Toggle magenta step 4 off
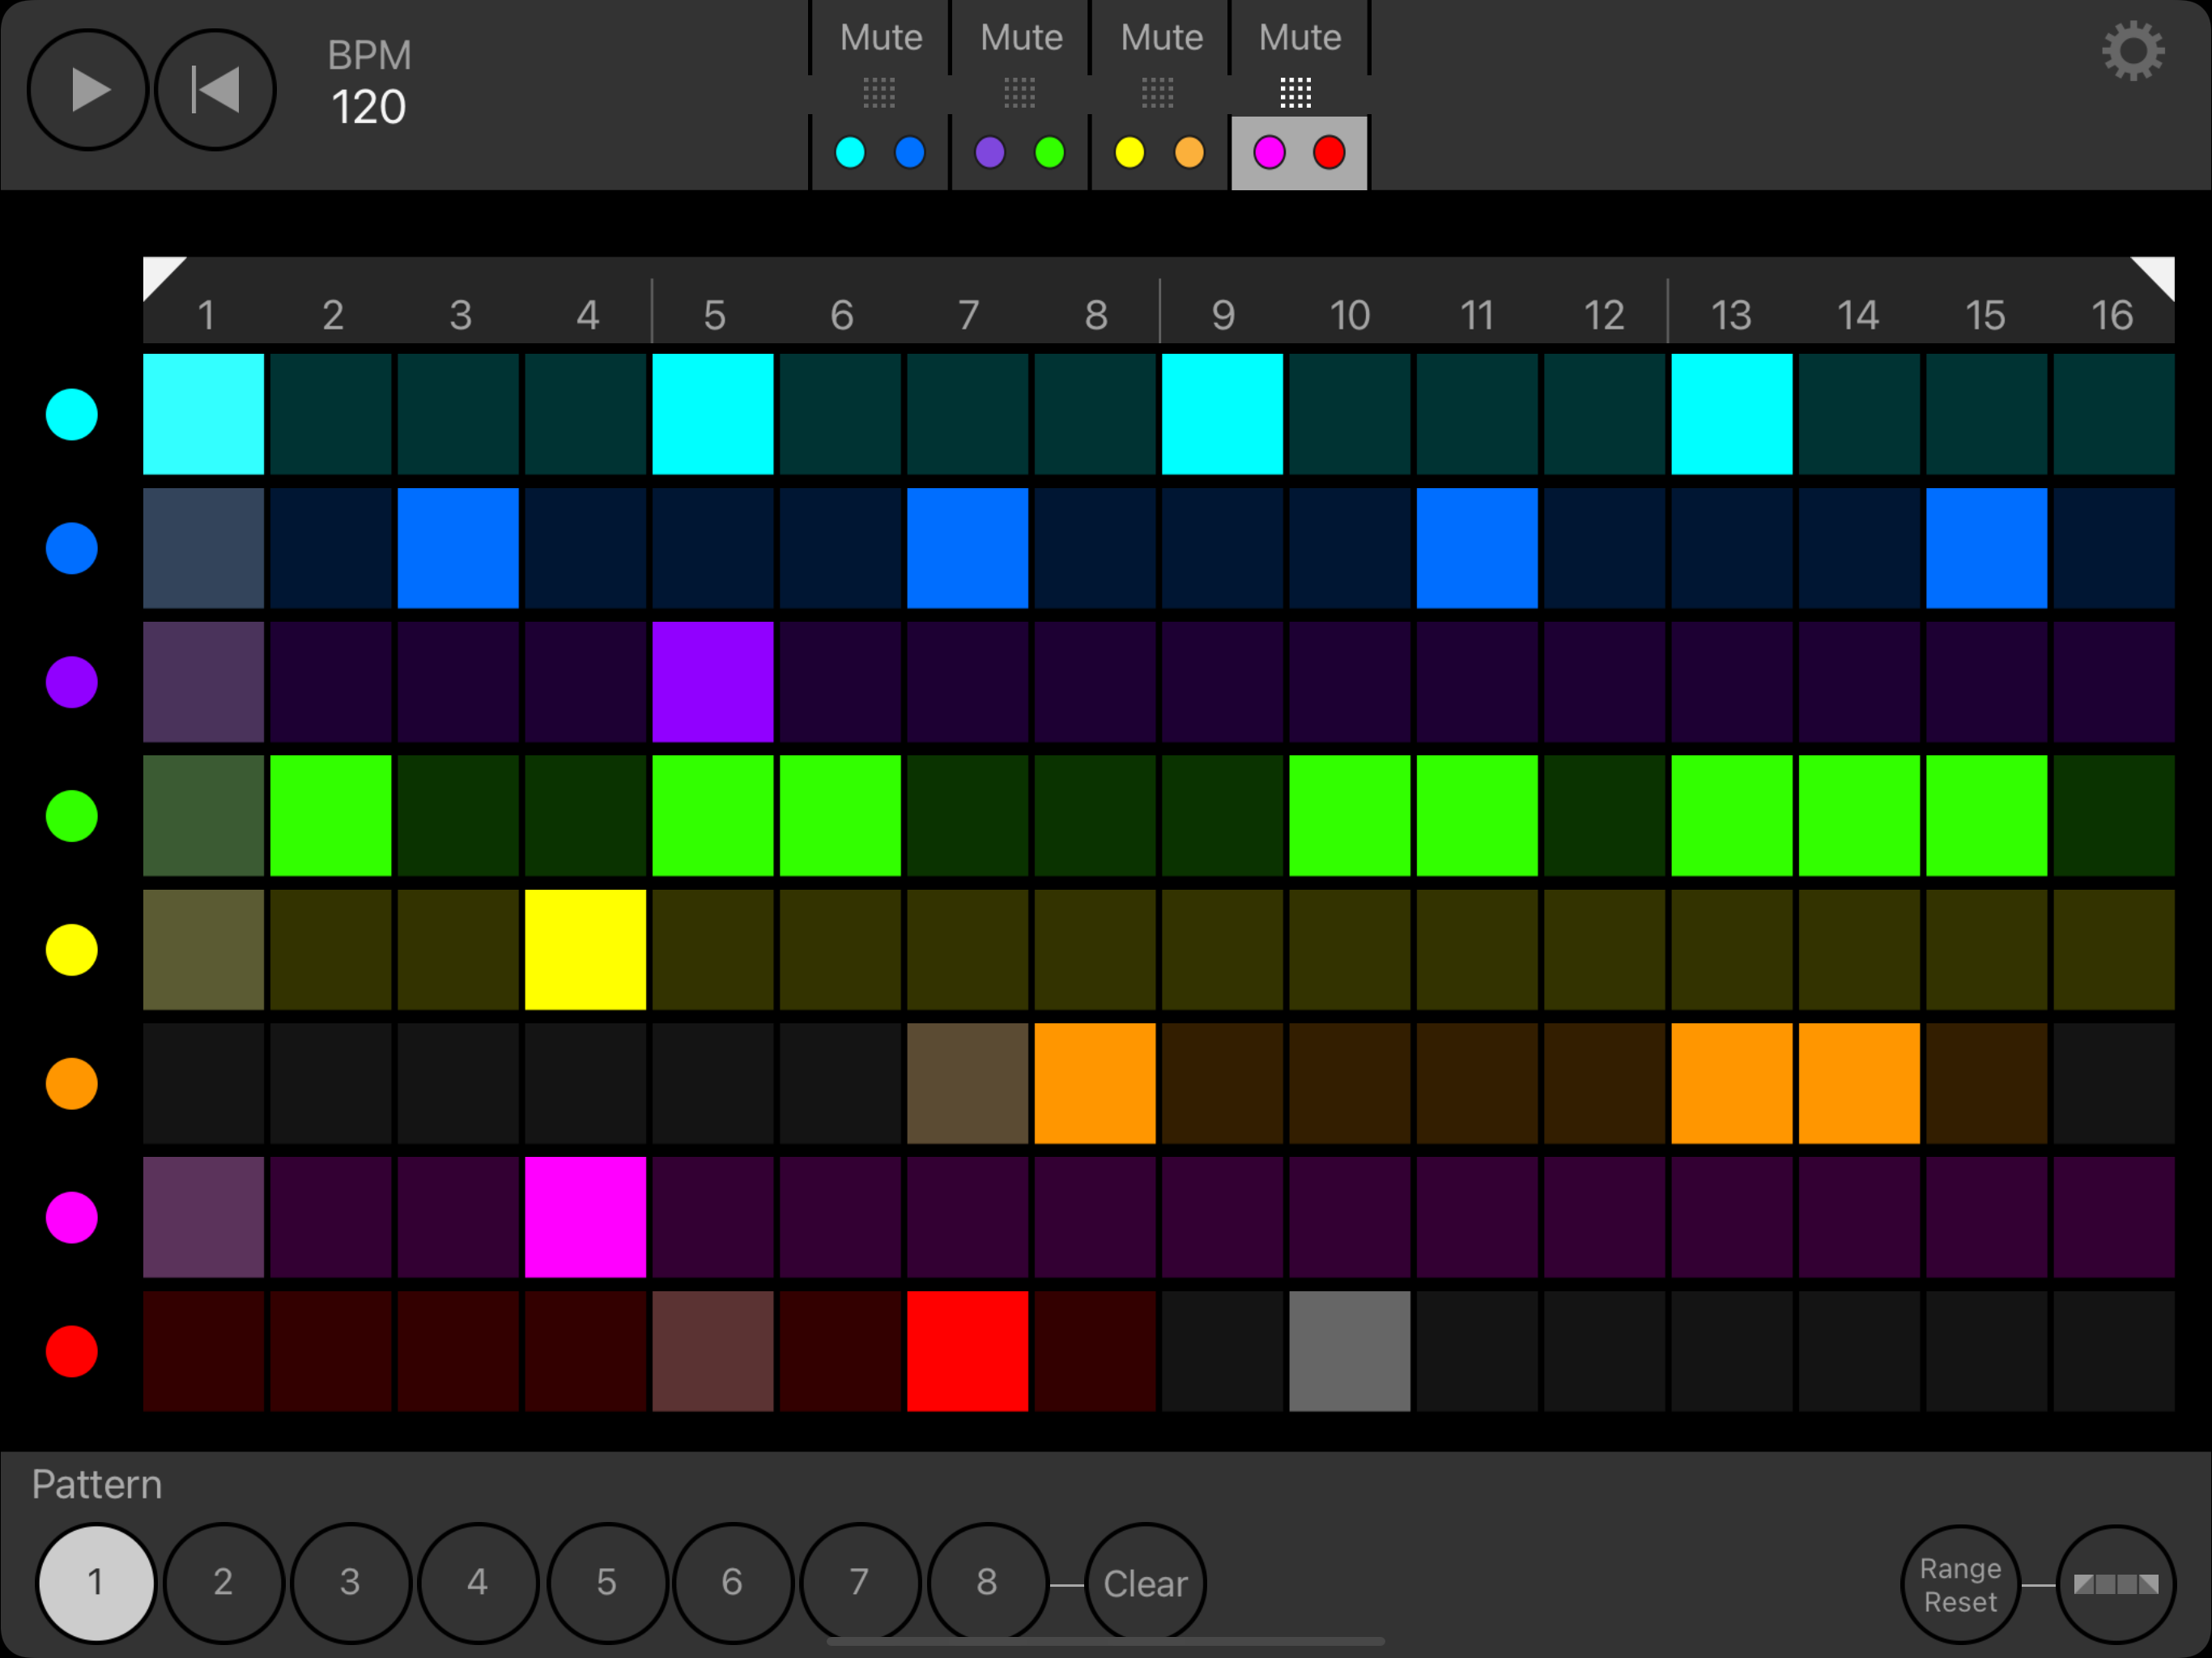2212x1658 pixels. (586, 1218)
